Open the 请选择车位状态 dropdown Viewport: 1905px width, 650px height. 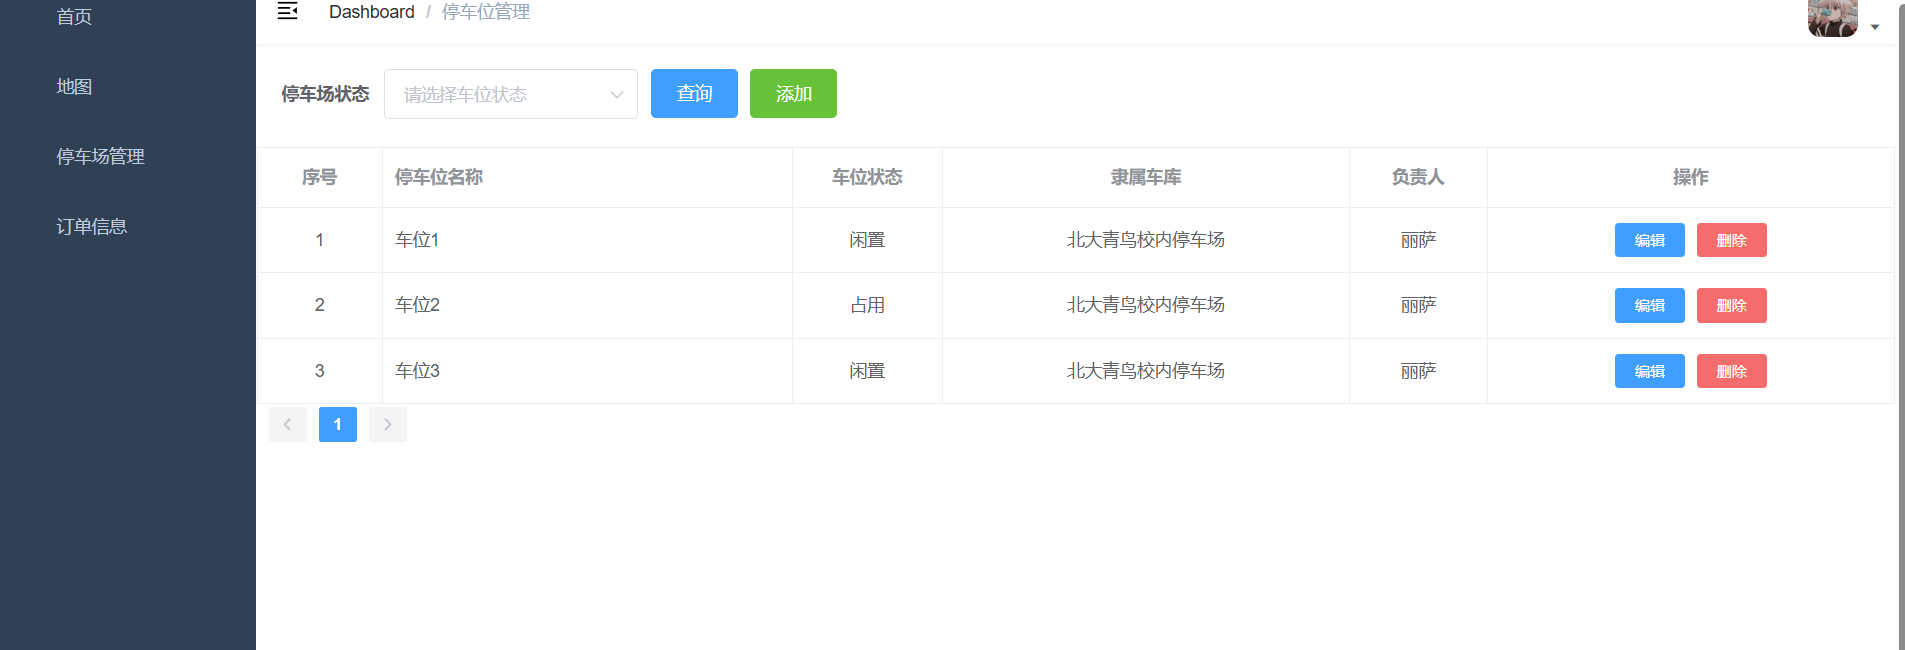pyautogui.click(x=511, y=94)
